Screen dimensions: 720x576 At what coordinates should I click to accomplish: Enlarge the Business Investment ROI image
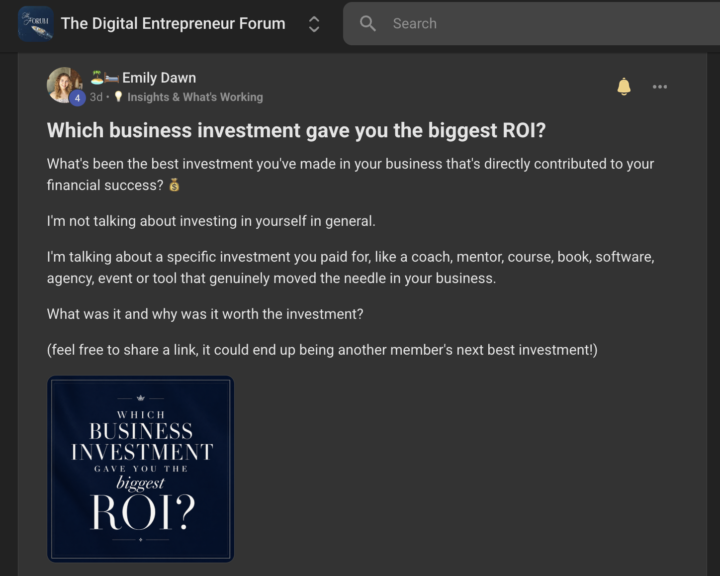[x=141, y=469]
